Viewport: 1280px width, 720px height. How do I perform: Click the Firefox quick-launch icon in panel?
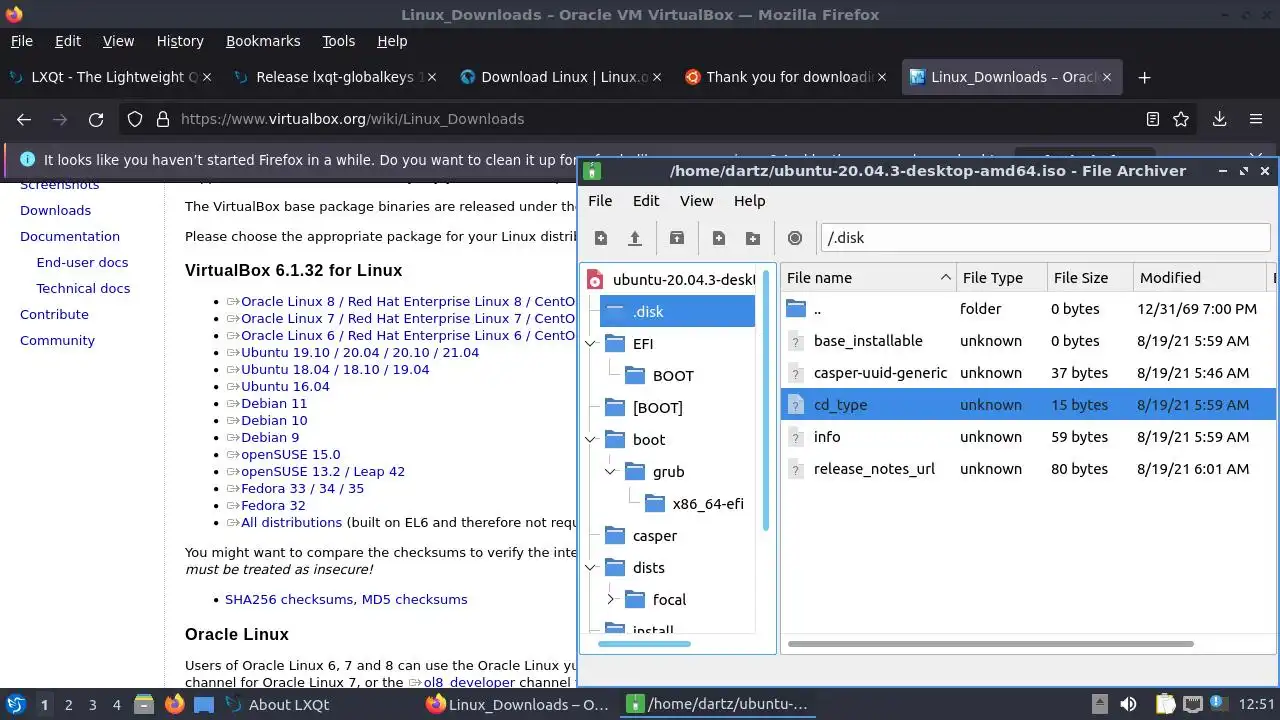coord(174,705)
